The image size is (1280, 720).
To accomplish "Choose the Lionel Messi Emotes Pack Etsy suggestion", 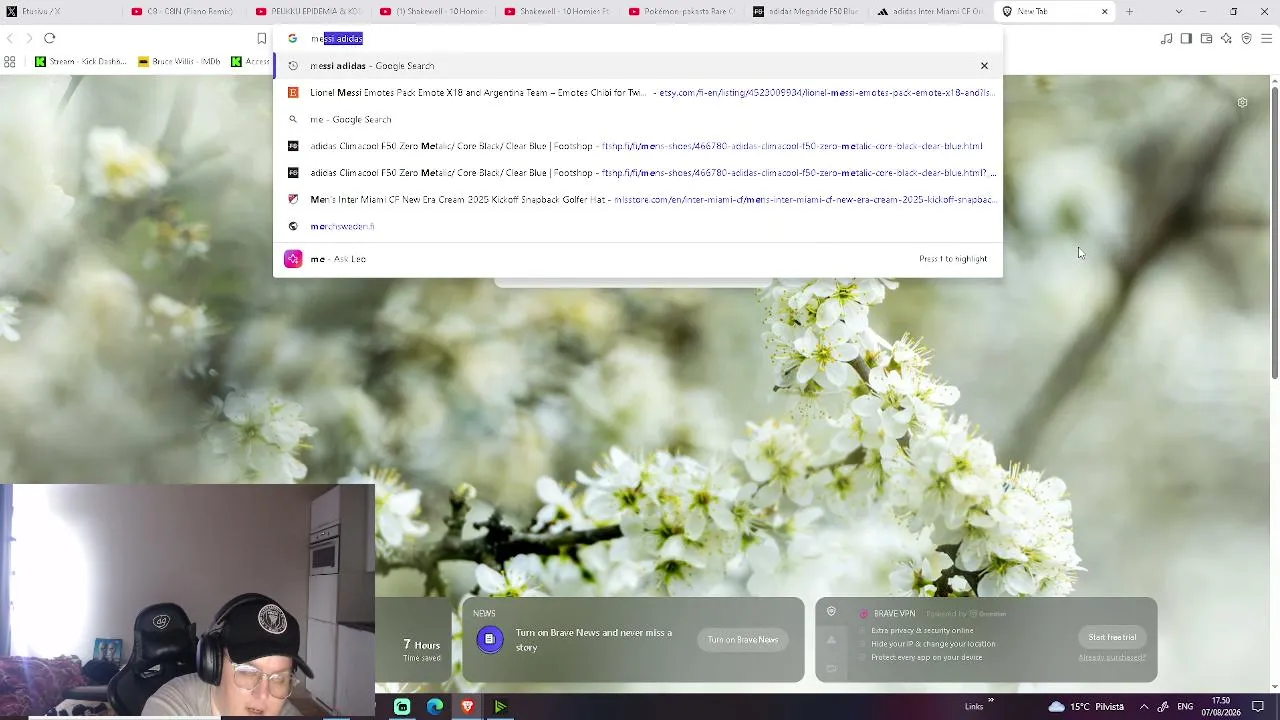I will [x=637, y=93].
